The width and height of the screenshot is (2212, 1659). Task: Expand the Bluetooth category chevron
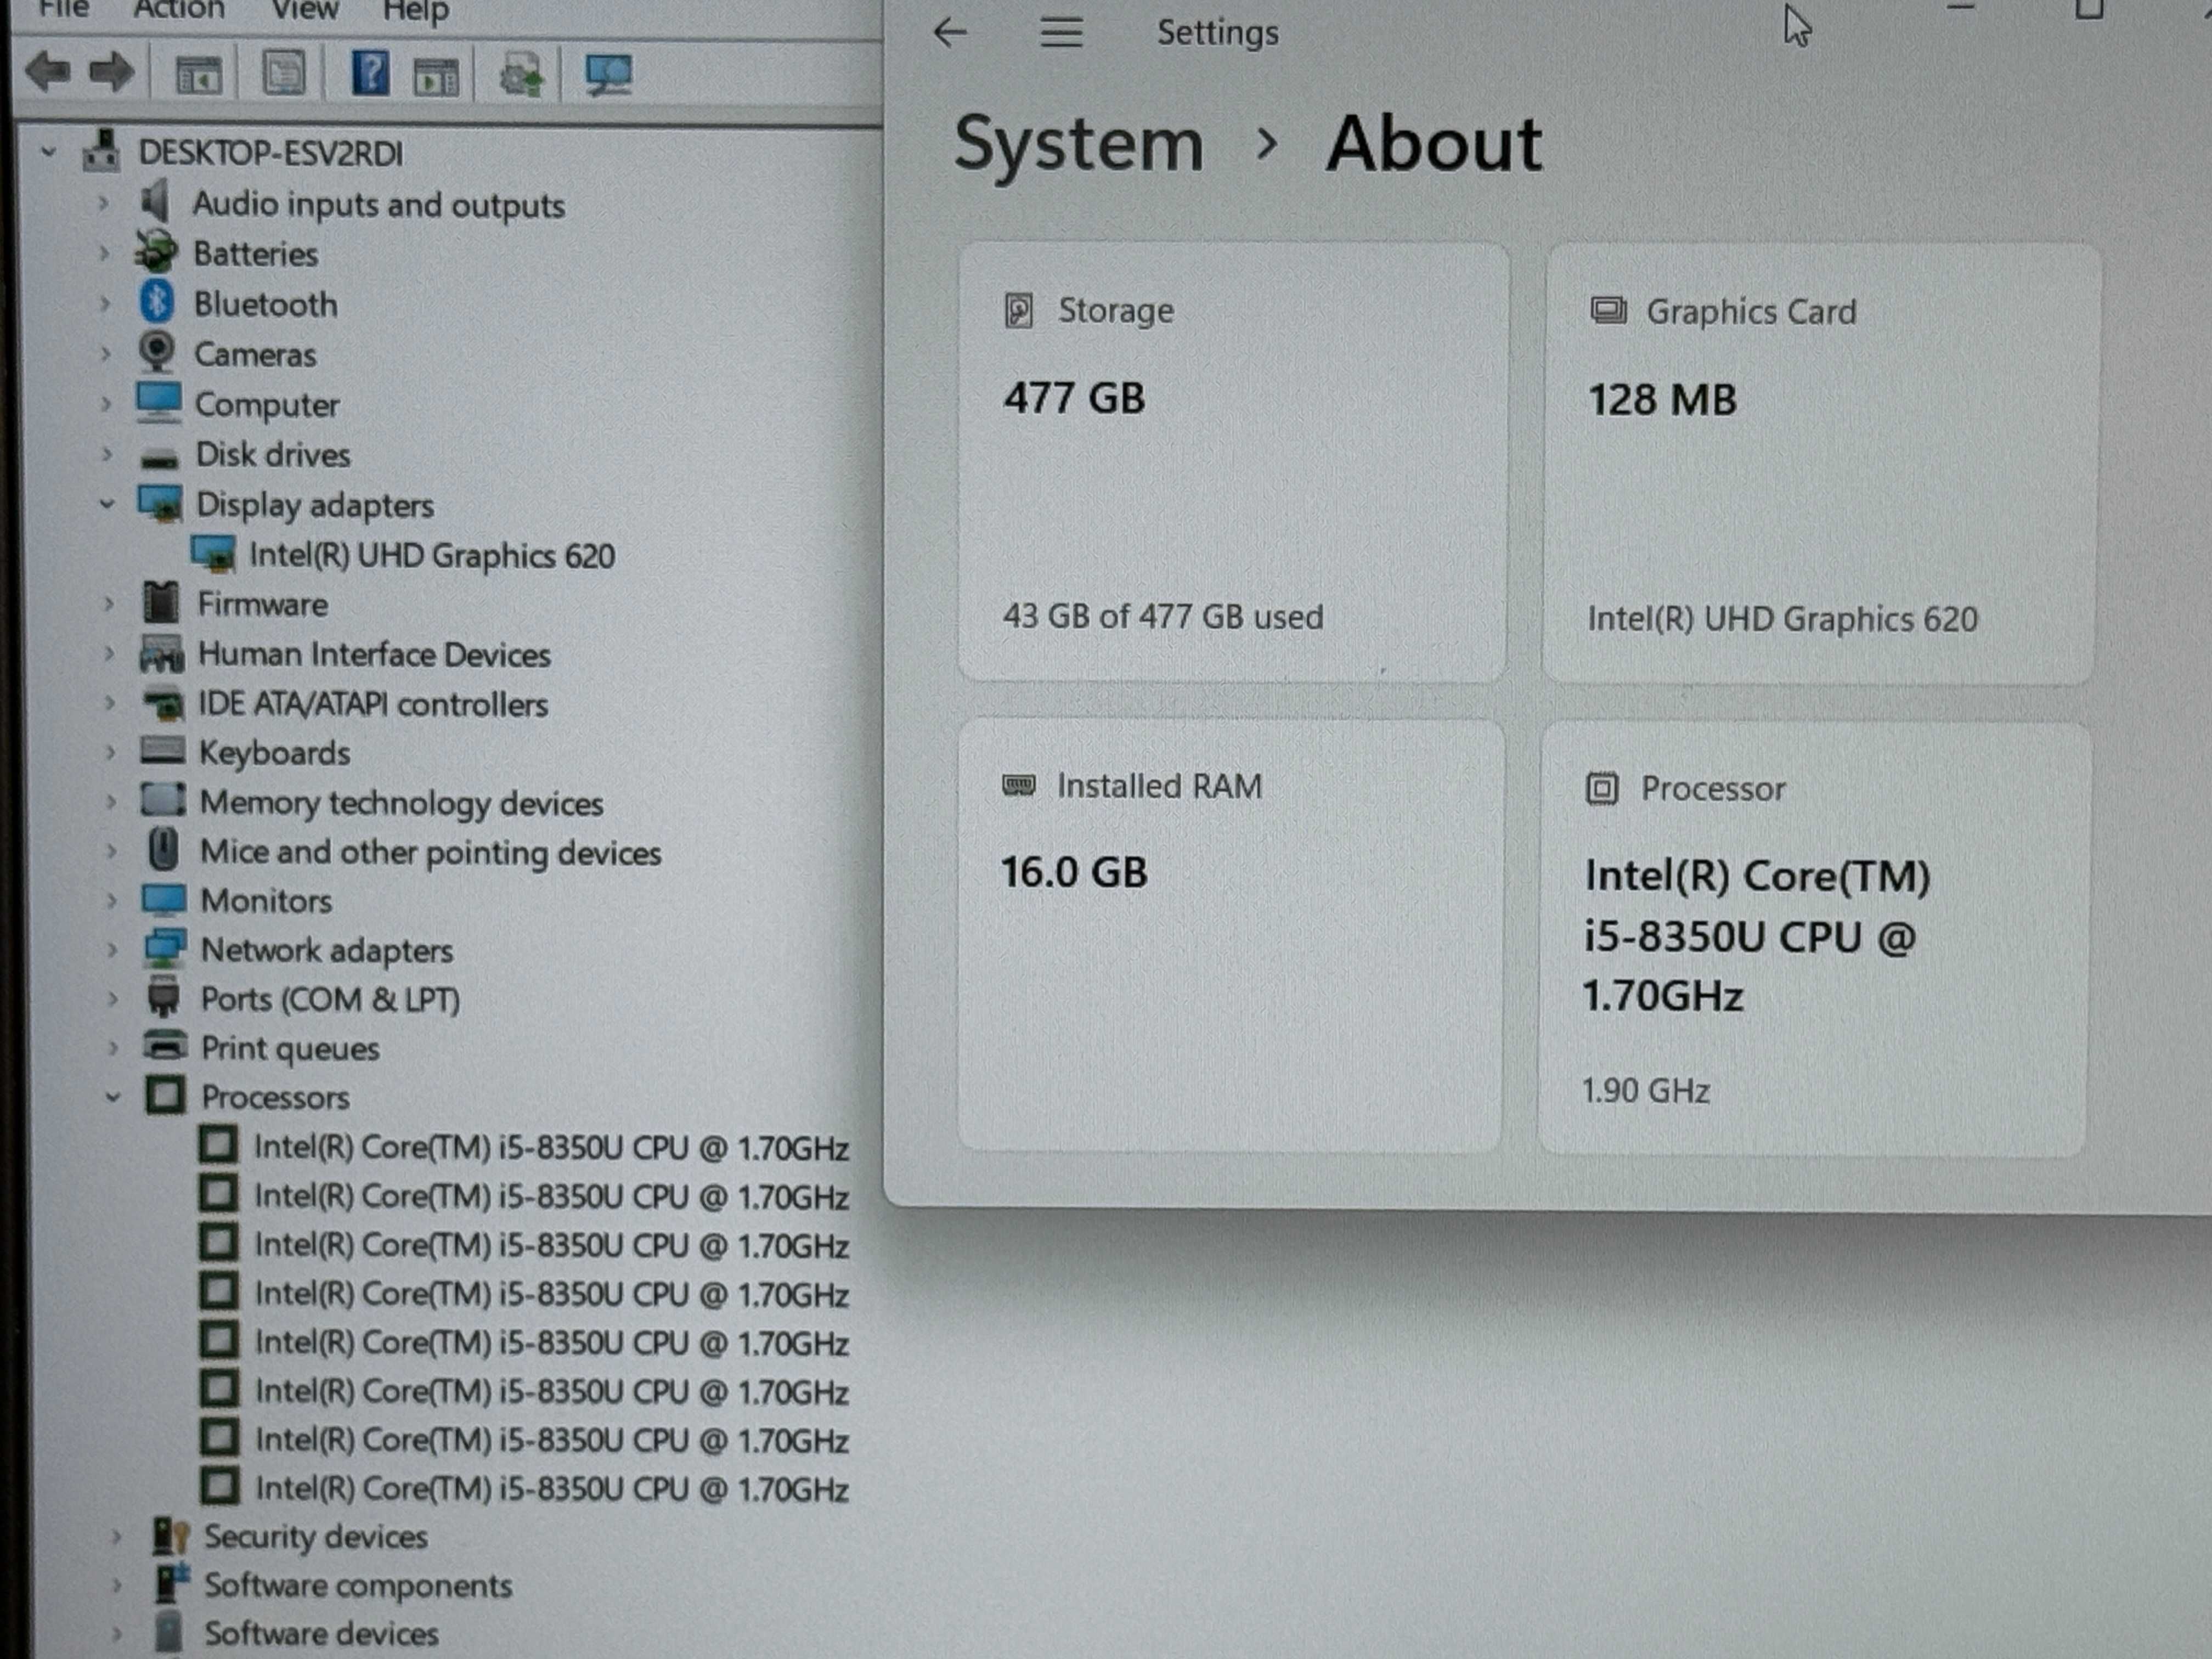104,303
